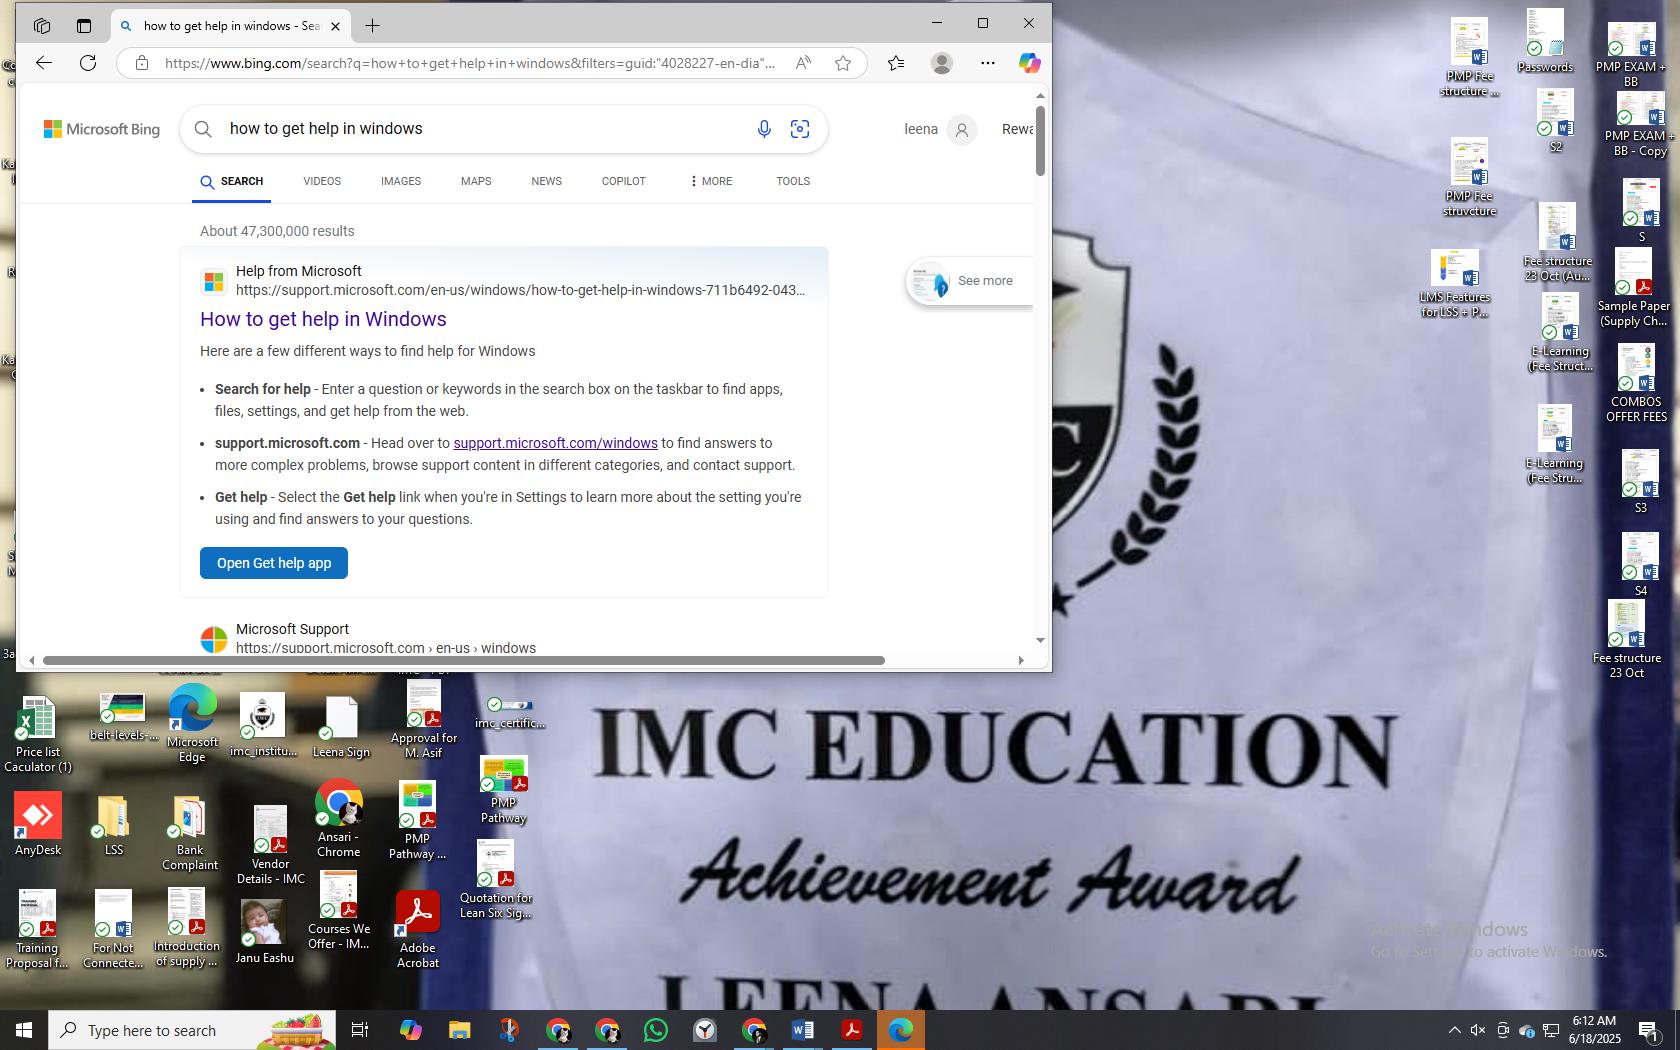Select the Bank Complaint folder on desktop
Image resolution: width=1680 pixels, height=1050 pixels.
189,833
